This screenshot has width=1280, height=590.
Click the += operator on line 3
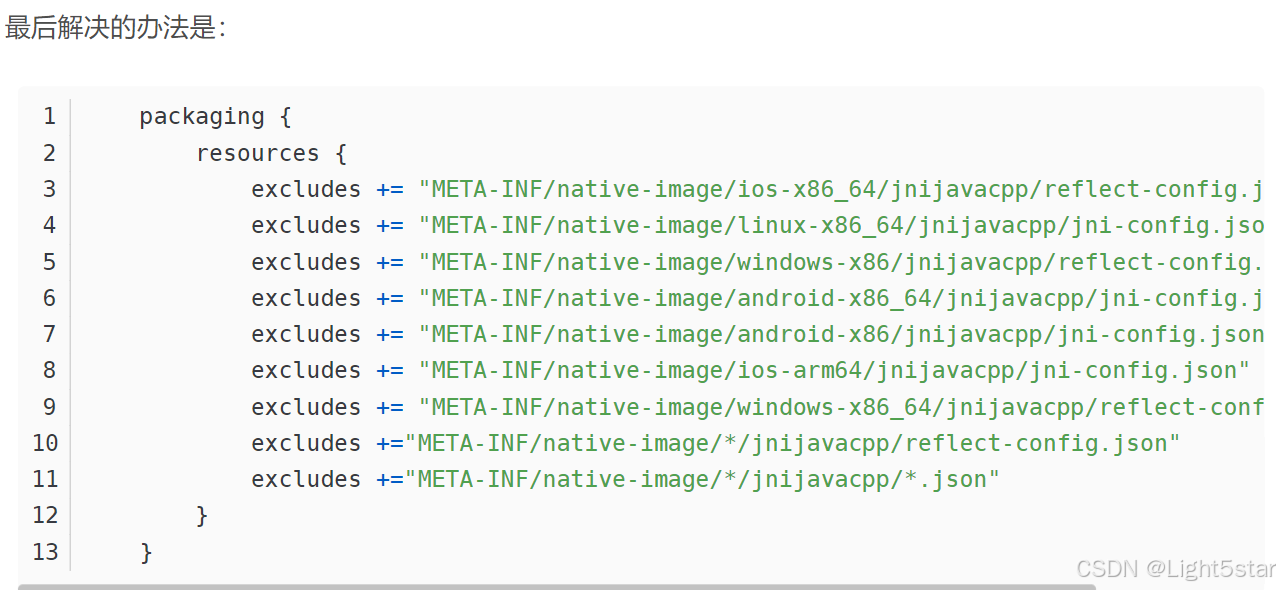pos(390,189)
